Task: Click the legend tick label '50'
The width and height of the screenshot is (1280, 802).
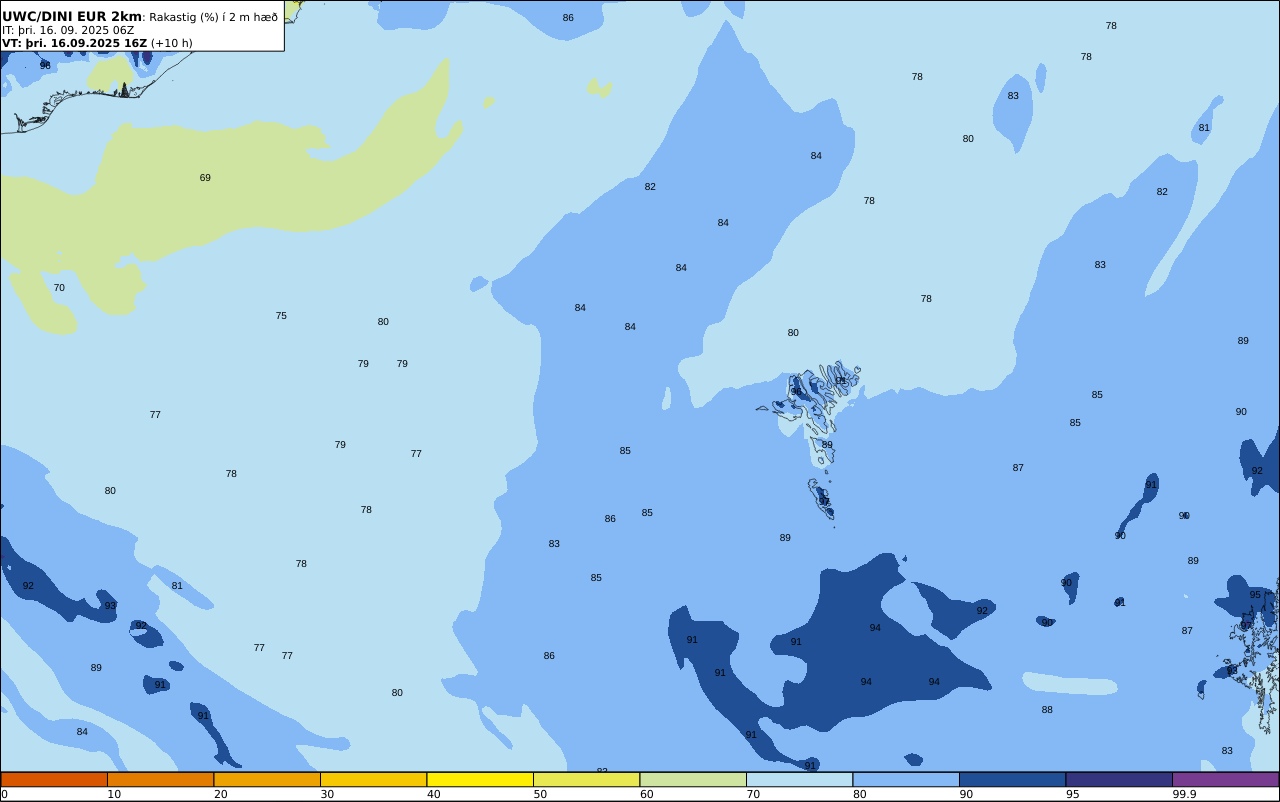Action: pos(540,794)
